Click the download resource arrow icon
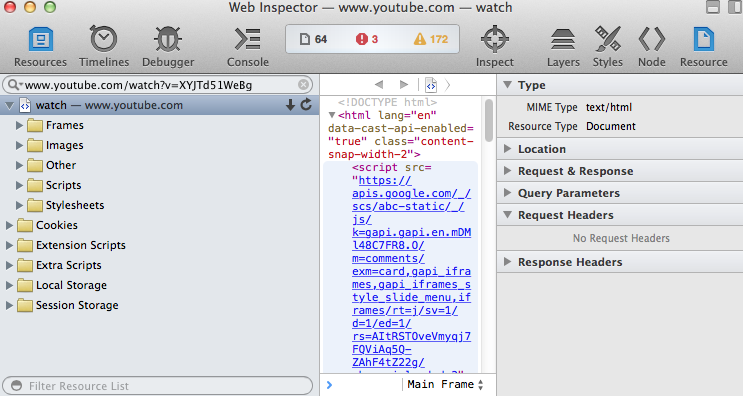This screenshot has width=743, height=396. (290, 105)
